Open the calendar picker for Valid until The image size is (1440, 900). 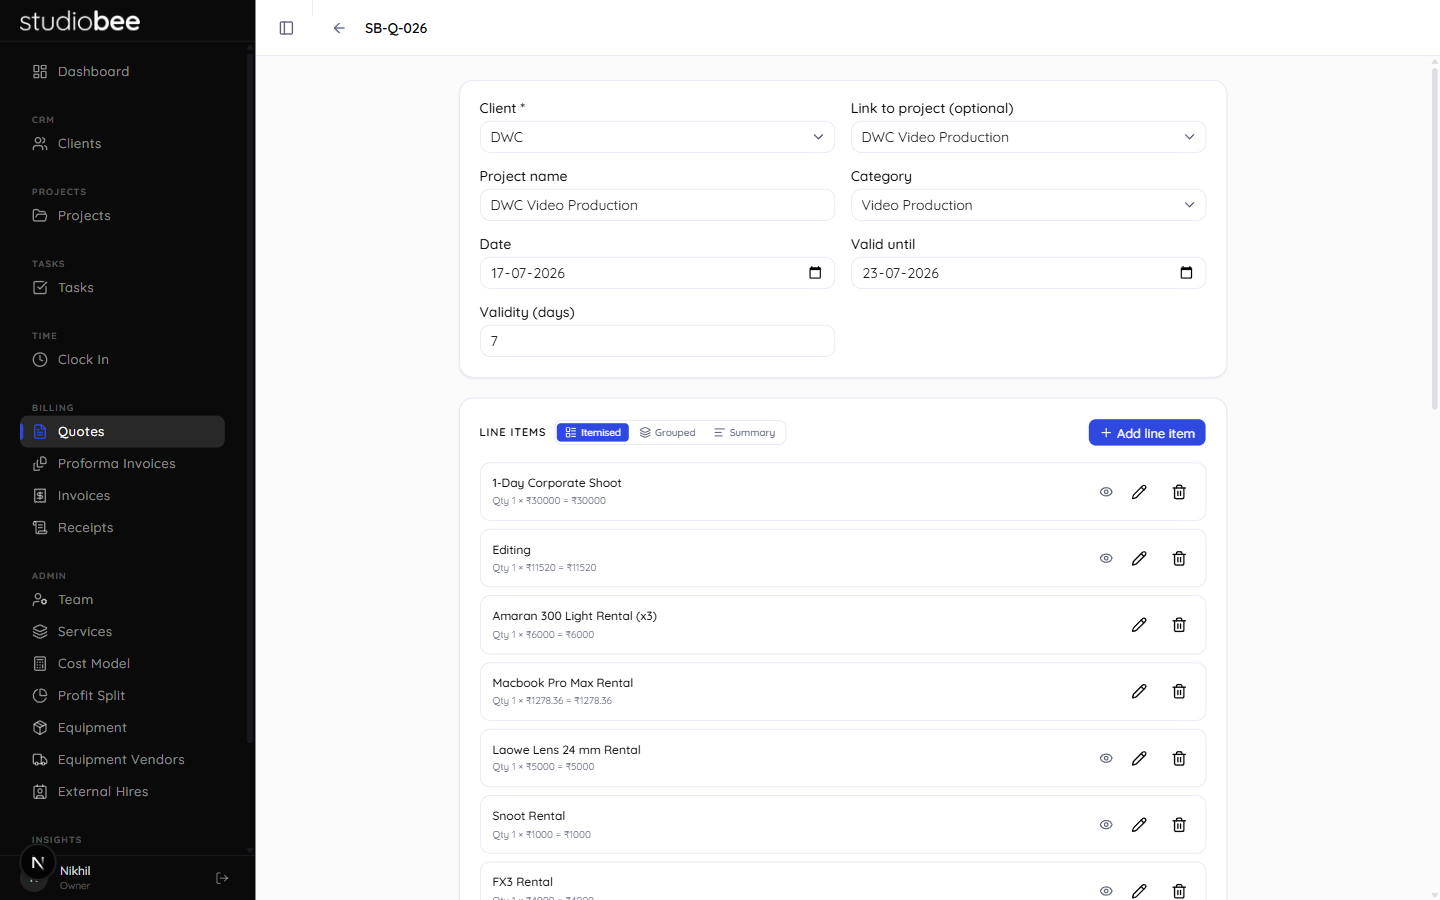coord(1186,273)
